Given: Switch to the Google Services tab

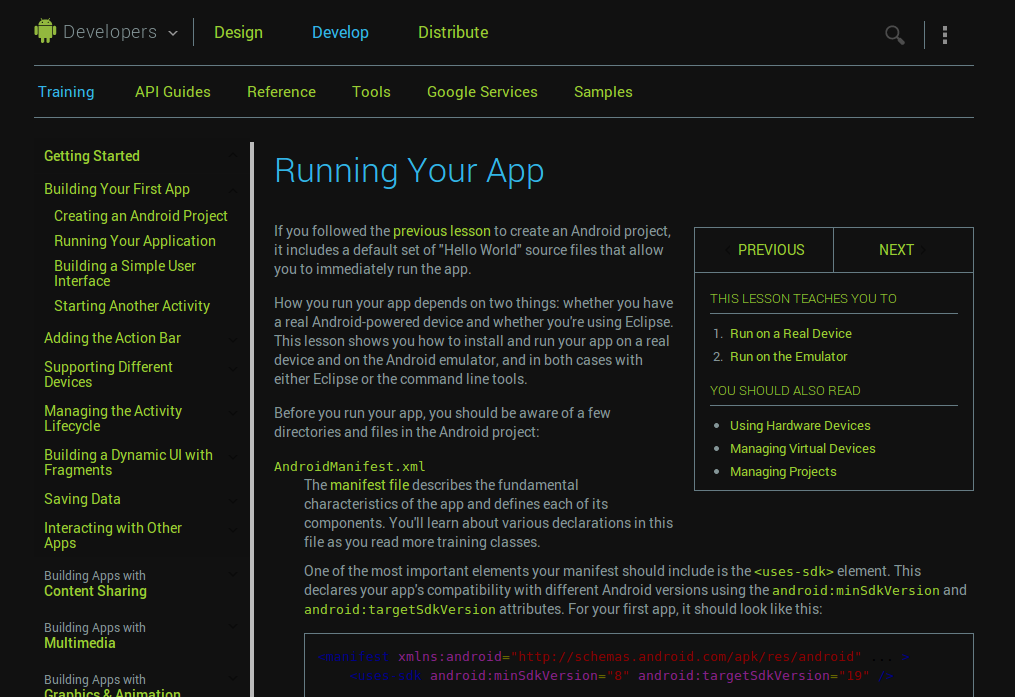Looking at the screenshot, I should click(482, 92).
